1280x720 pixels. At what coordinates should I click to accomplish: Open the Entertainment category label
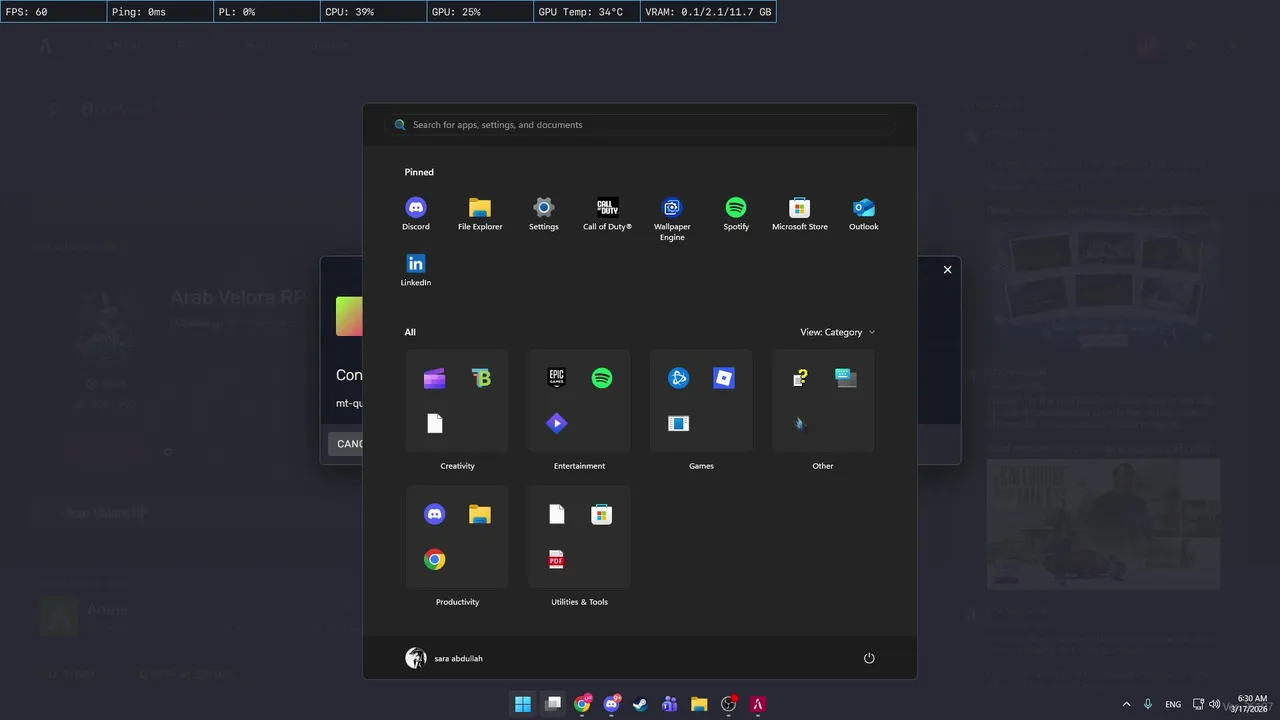[x=579, y=466]
